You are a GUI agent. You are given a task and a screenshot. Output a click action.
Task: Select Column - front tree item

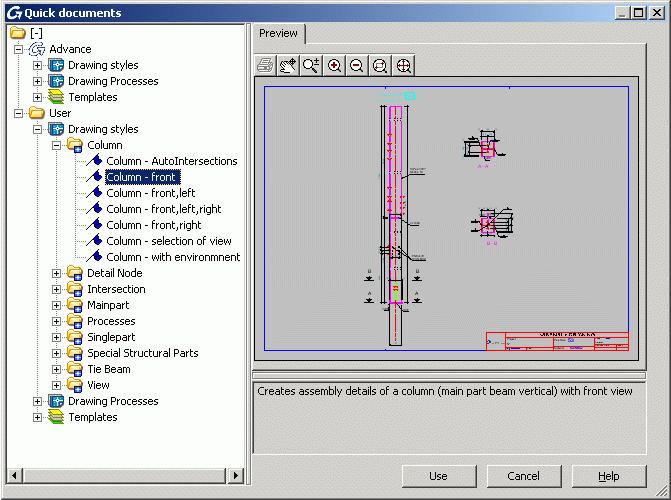coord(143,177)
